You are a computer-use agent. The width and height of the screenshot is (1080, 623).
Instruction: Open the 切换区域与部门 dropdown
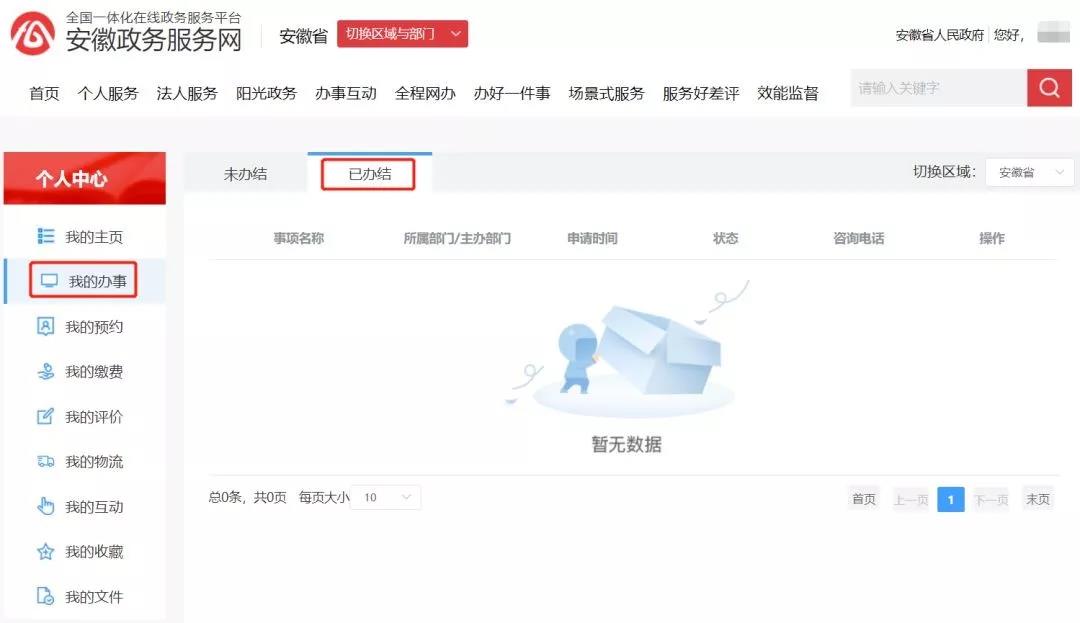point(402,34)
